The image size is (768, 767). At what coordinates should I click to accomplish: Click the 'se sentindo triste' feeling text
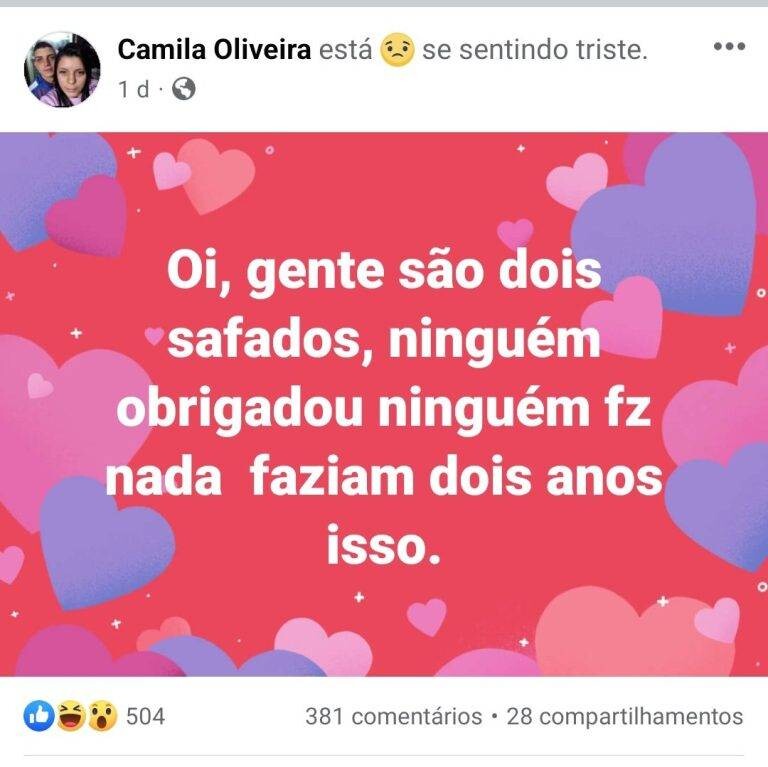click(x=534, y=50)
